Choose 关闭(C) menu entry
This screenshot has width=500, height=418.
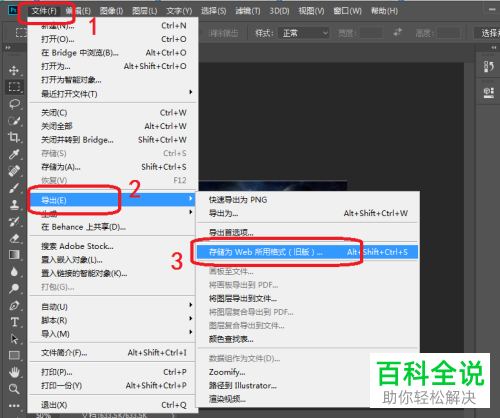(x=113, y=113)
